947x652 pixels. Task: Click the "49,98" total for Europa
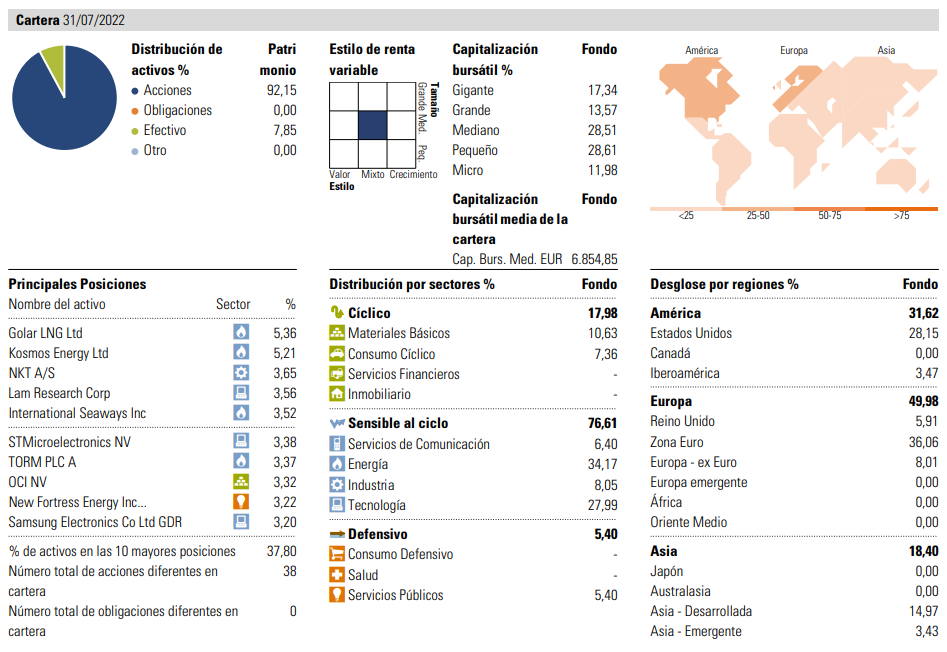[923, 401]
